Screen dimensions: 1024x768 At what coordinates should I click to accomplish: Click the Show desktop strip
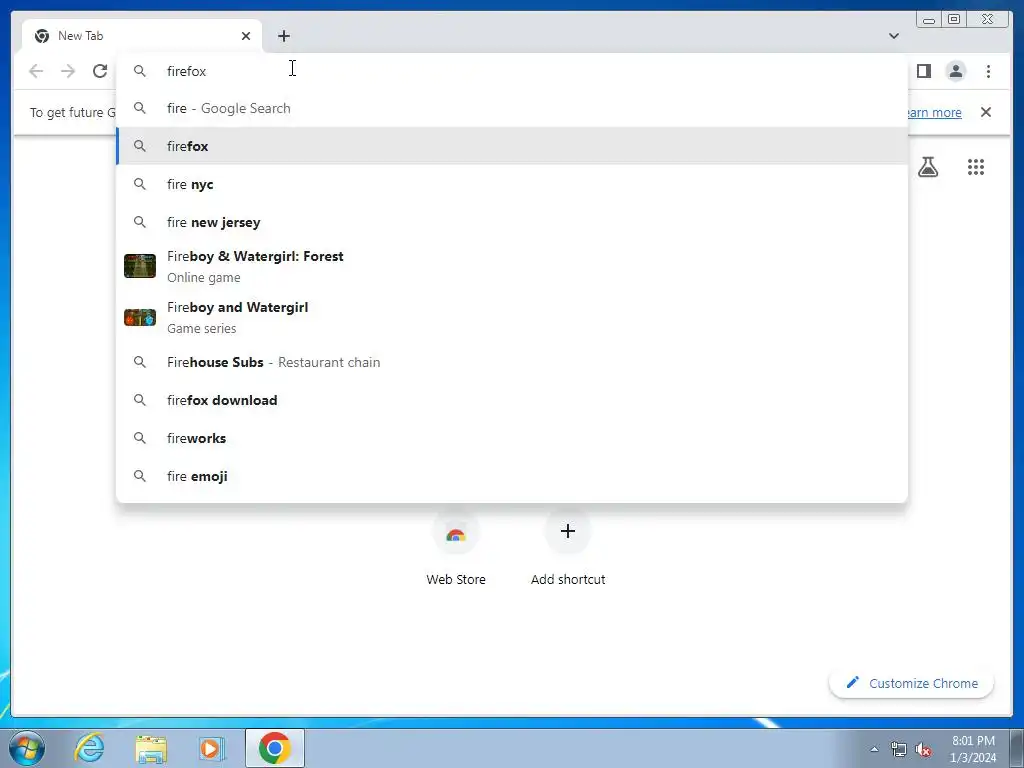click(x=1017, y=748)
